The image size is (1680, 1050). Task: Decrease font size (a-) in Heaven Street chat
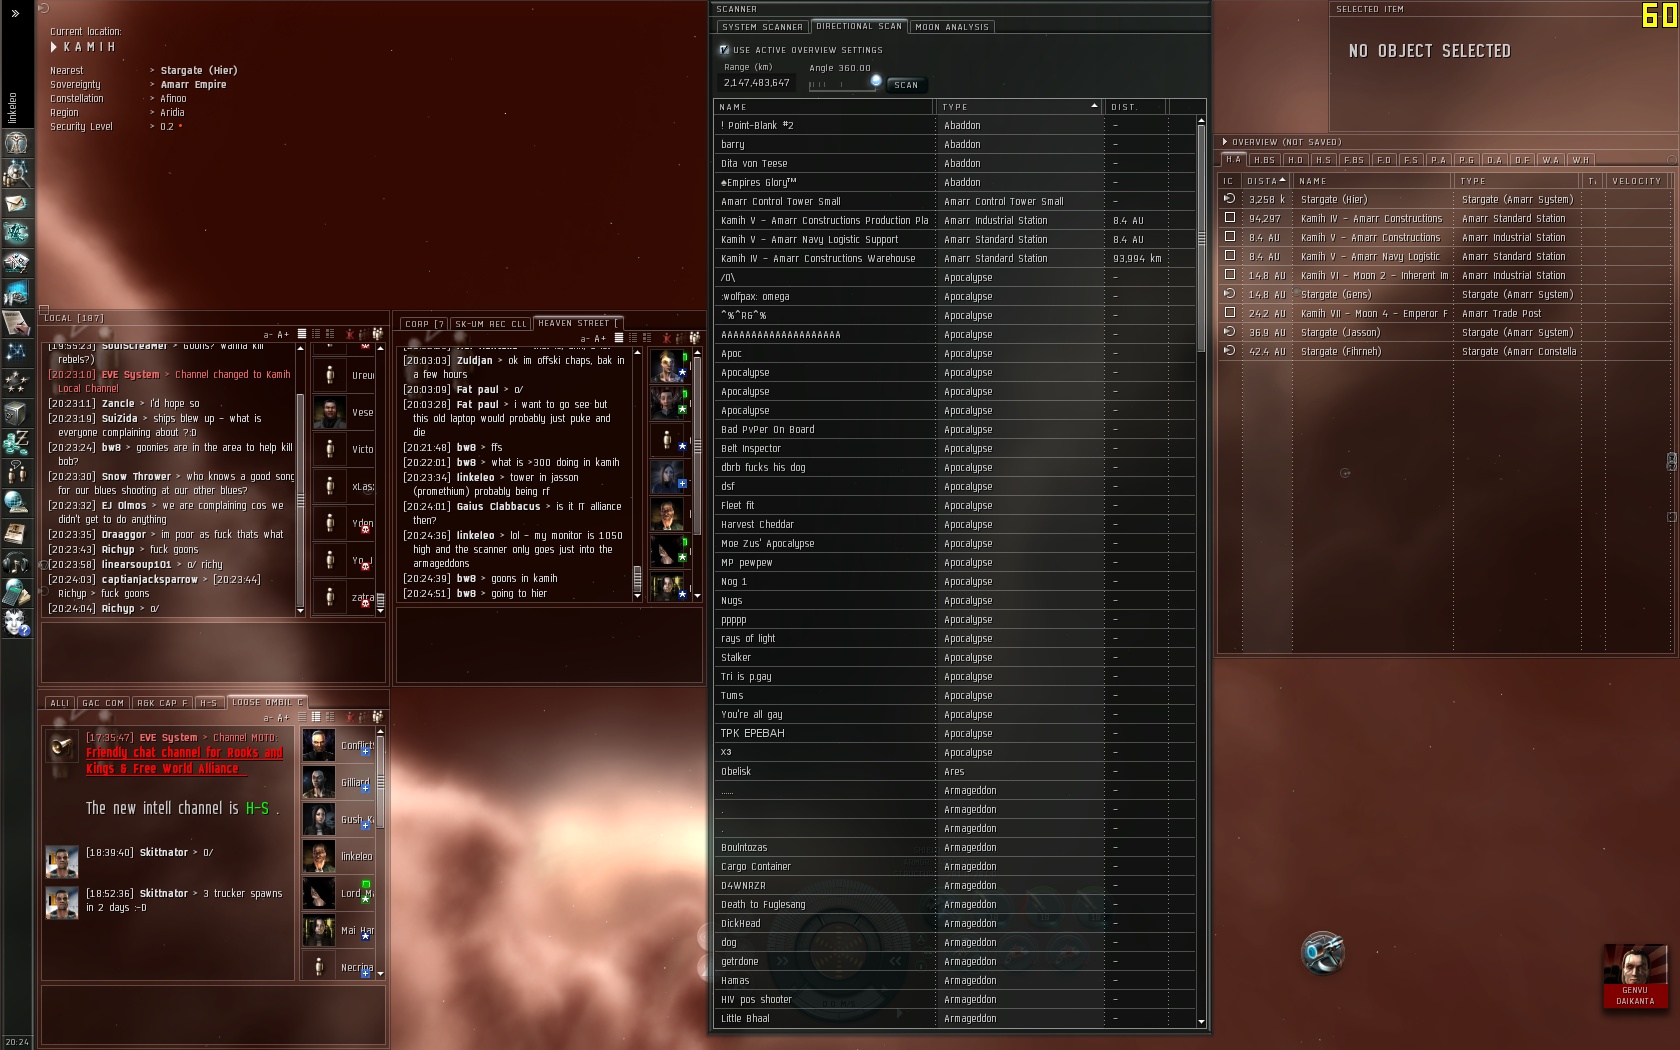(x=585, y=339)
